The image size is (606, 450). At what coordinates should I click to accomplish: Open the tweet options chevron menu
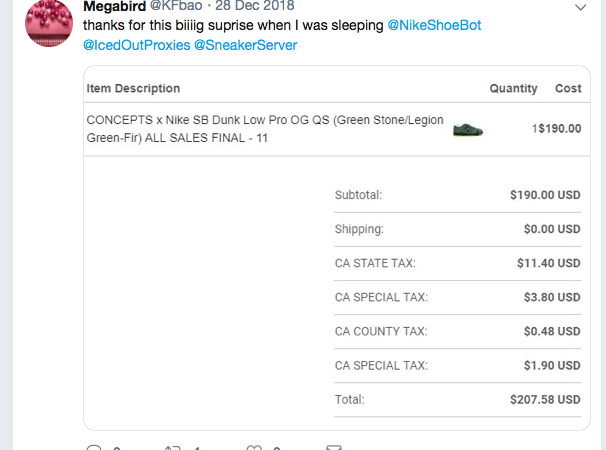tap(582, 7)
